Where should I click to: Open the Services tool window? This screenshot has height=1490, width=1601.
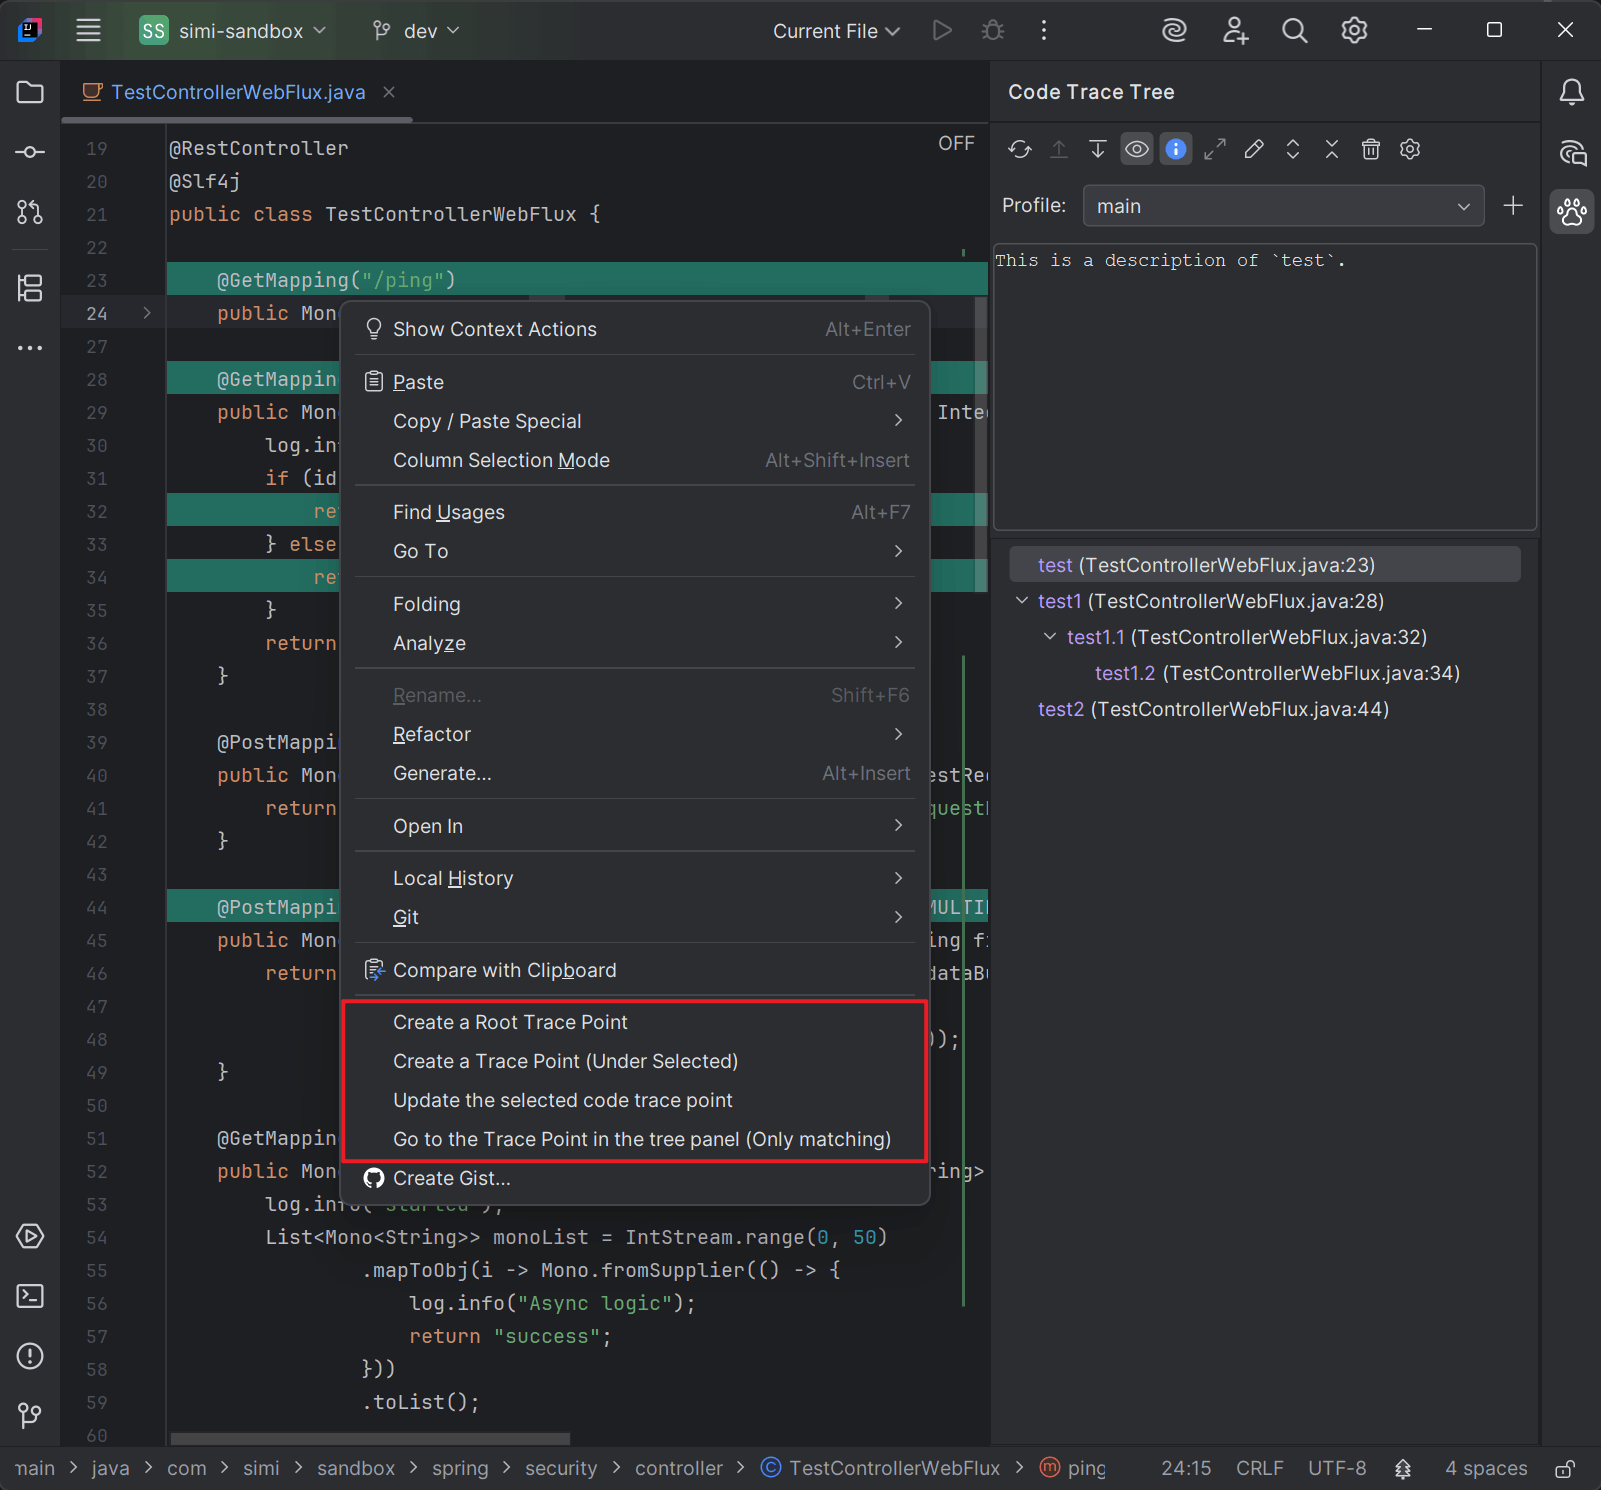(x=30, y=1236)
